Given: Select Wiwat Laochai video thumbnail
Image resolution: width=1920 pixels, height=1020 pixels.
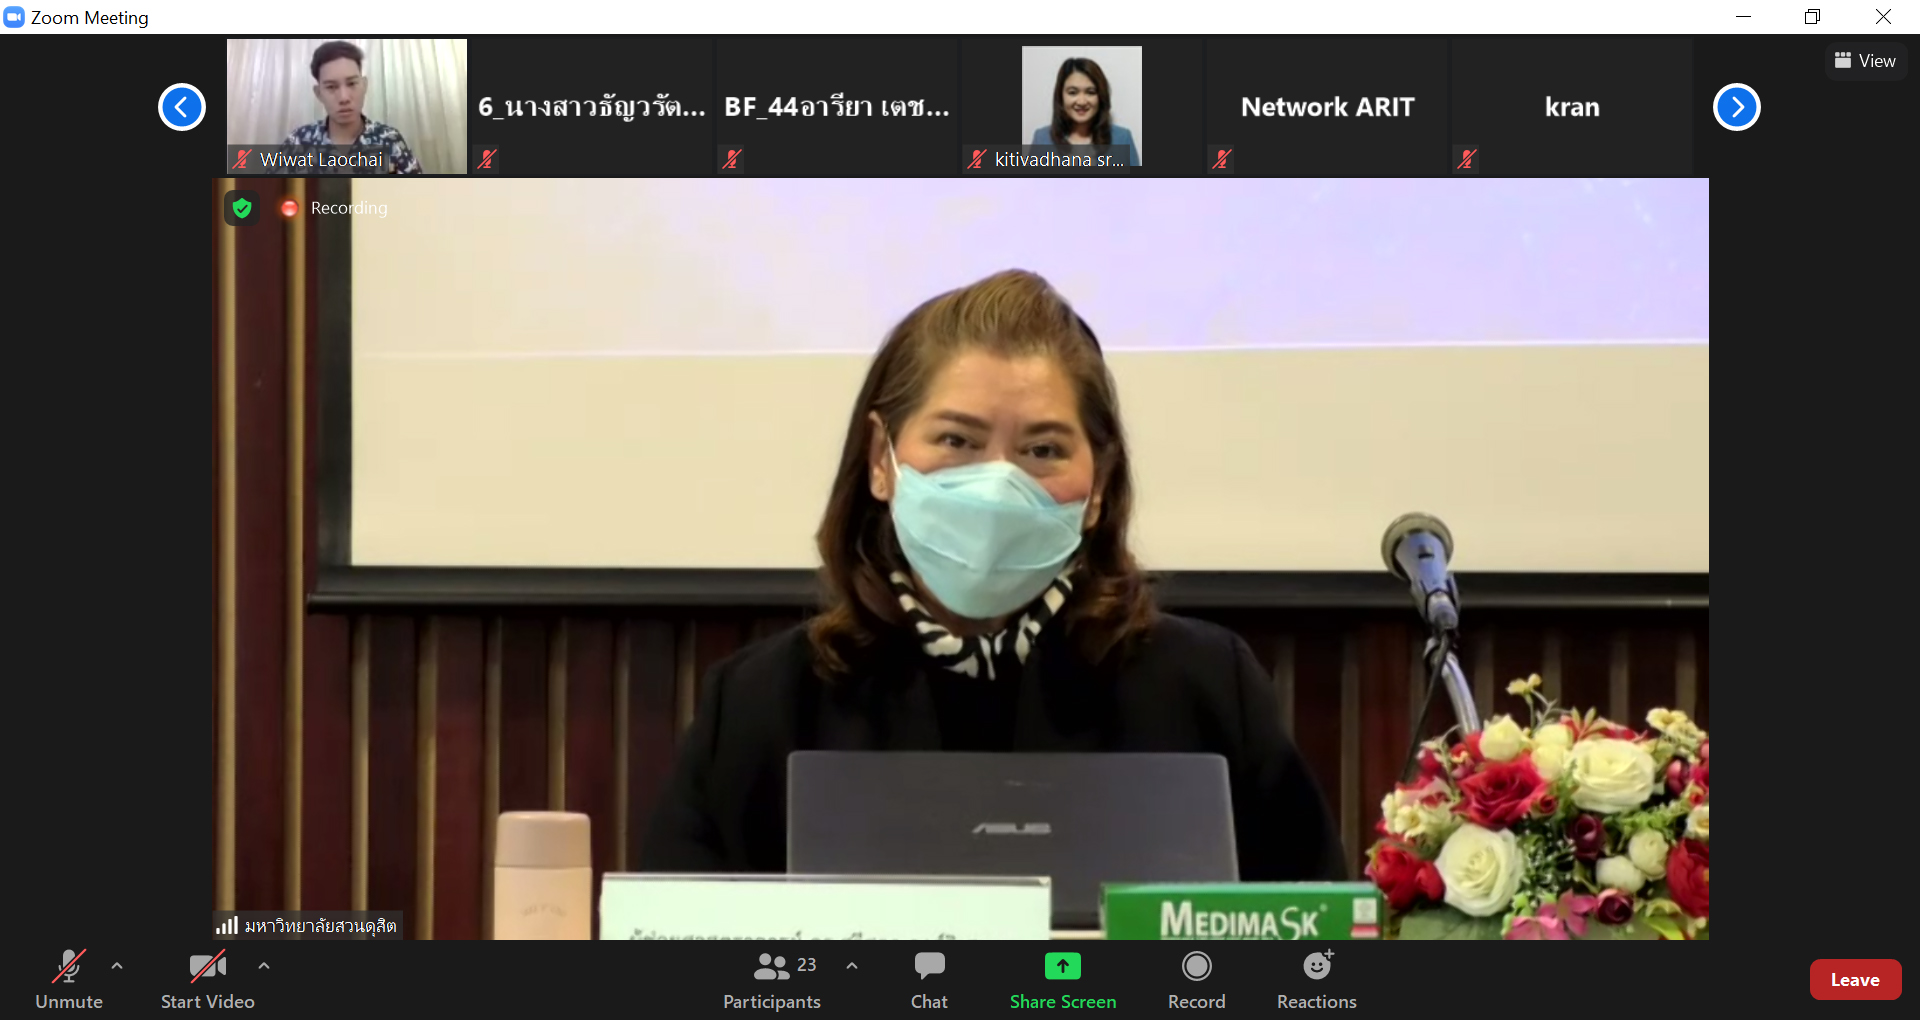Looking at the screenshot, I should [x=347, y=106].
